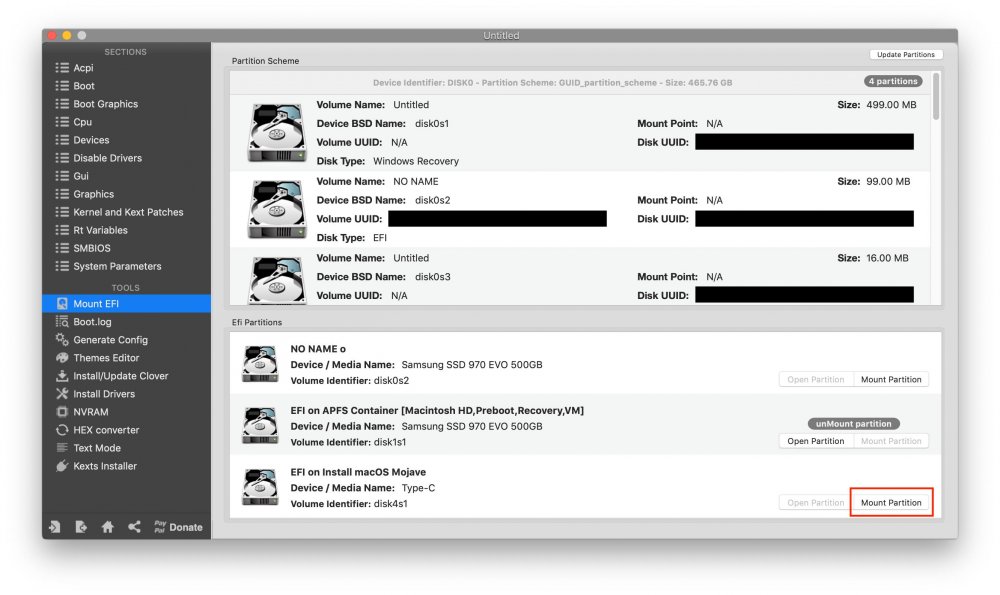Image resolution: width=1000 pixels, height=595 pixels.
Task: Click the 'disk0s2' Device BSD Name value
Action: coord(432,200)
